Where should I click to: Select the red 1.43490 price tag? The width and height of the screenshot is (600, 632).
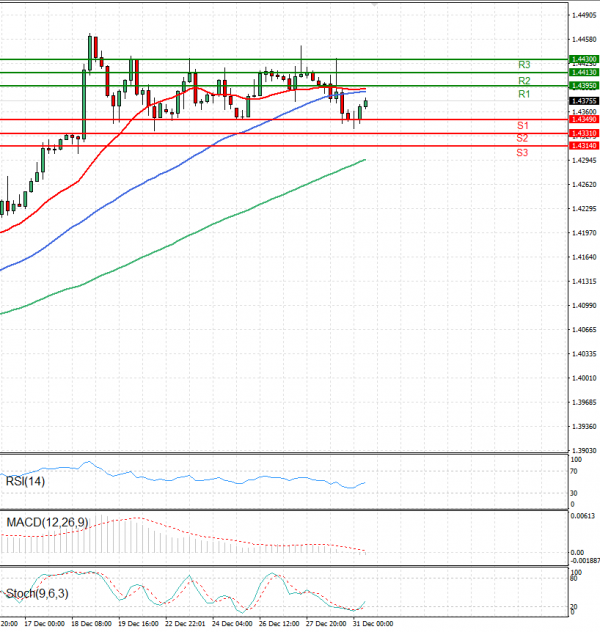coord(583,120)
